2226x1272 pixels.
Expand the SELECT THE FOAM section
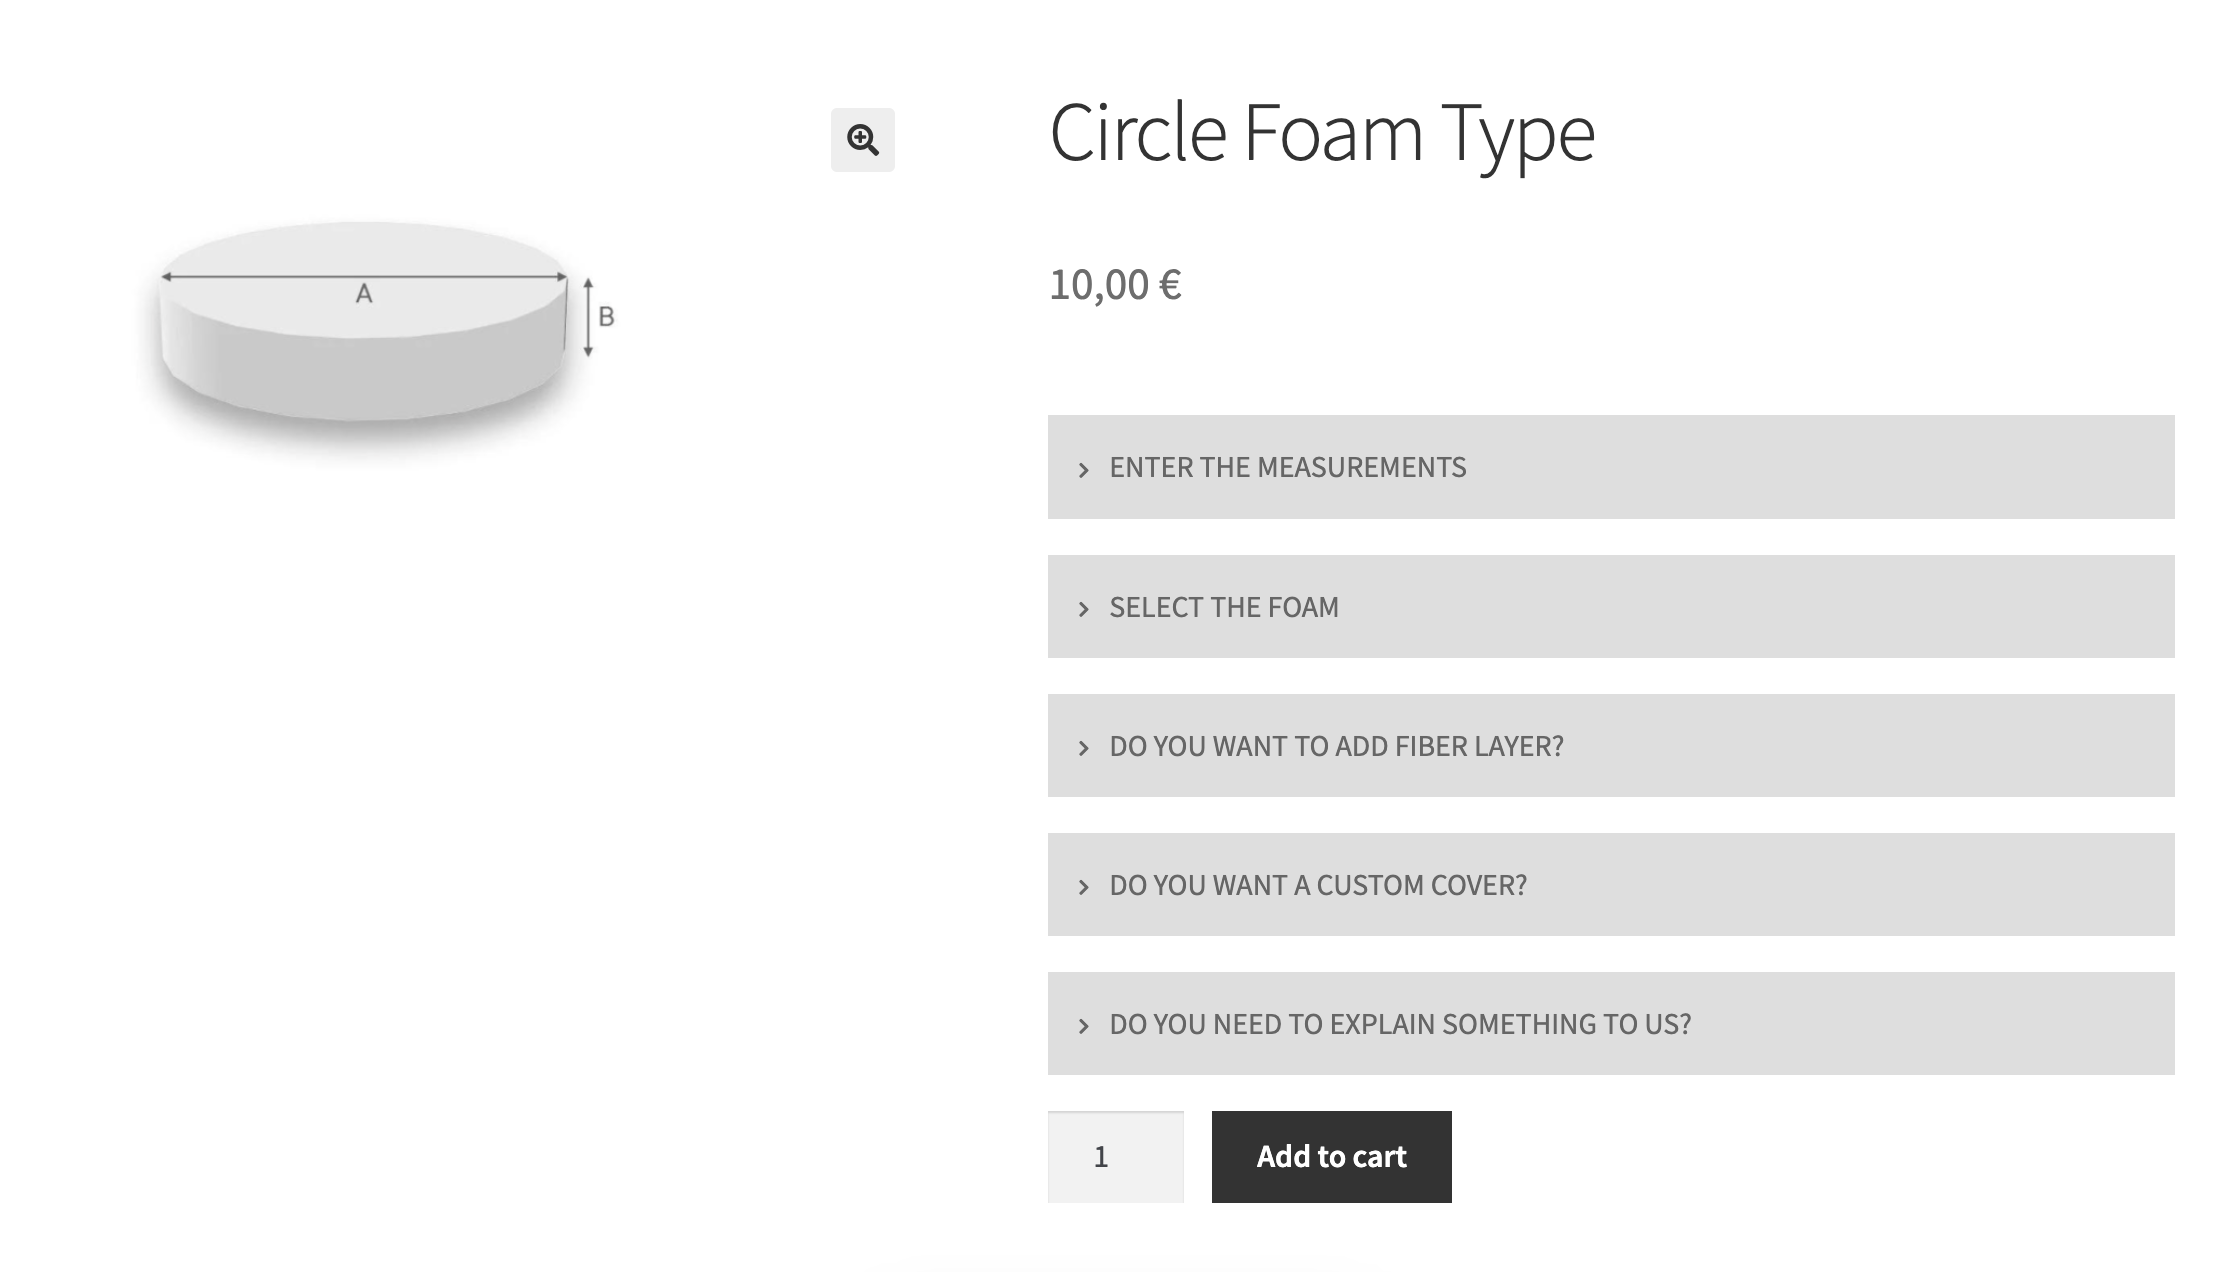tap(1611, 606)
